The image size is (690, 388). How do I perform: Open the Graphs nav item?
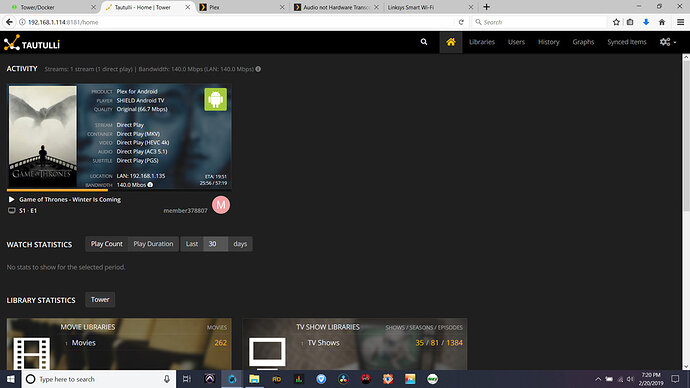(x=583, y=42)
